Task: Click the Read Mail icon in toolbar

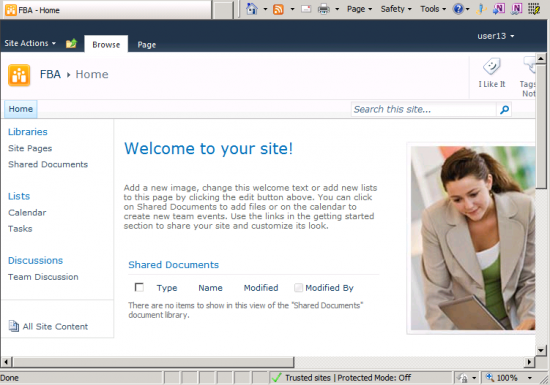Action: 306,9
